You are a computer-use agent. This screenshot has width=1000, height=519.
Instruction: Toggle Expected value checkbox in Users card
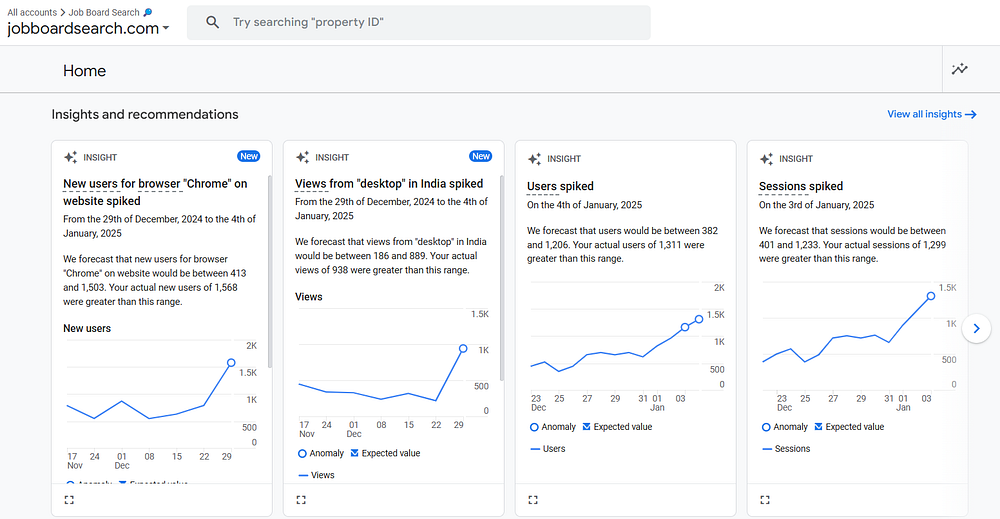(x=587, y=427)
